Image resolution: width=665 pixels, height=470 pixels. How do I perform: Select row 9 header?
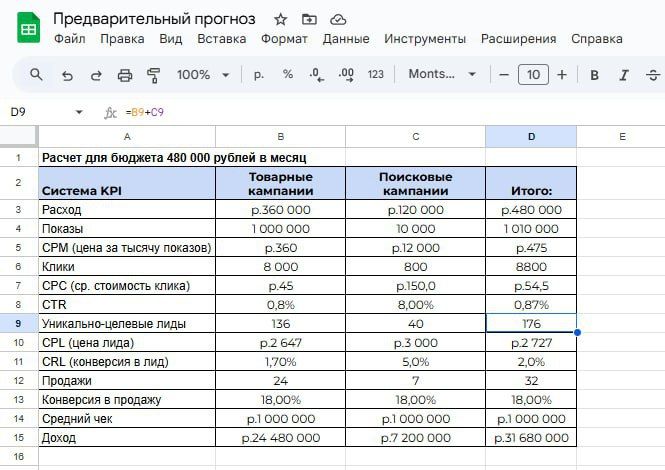pos(18,323)
